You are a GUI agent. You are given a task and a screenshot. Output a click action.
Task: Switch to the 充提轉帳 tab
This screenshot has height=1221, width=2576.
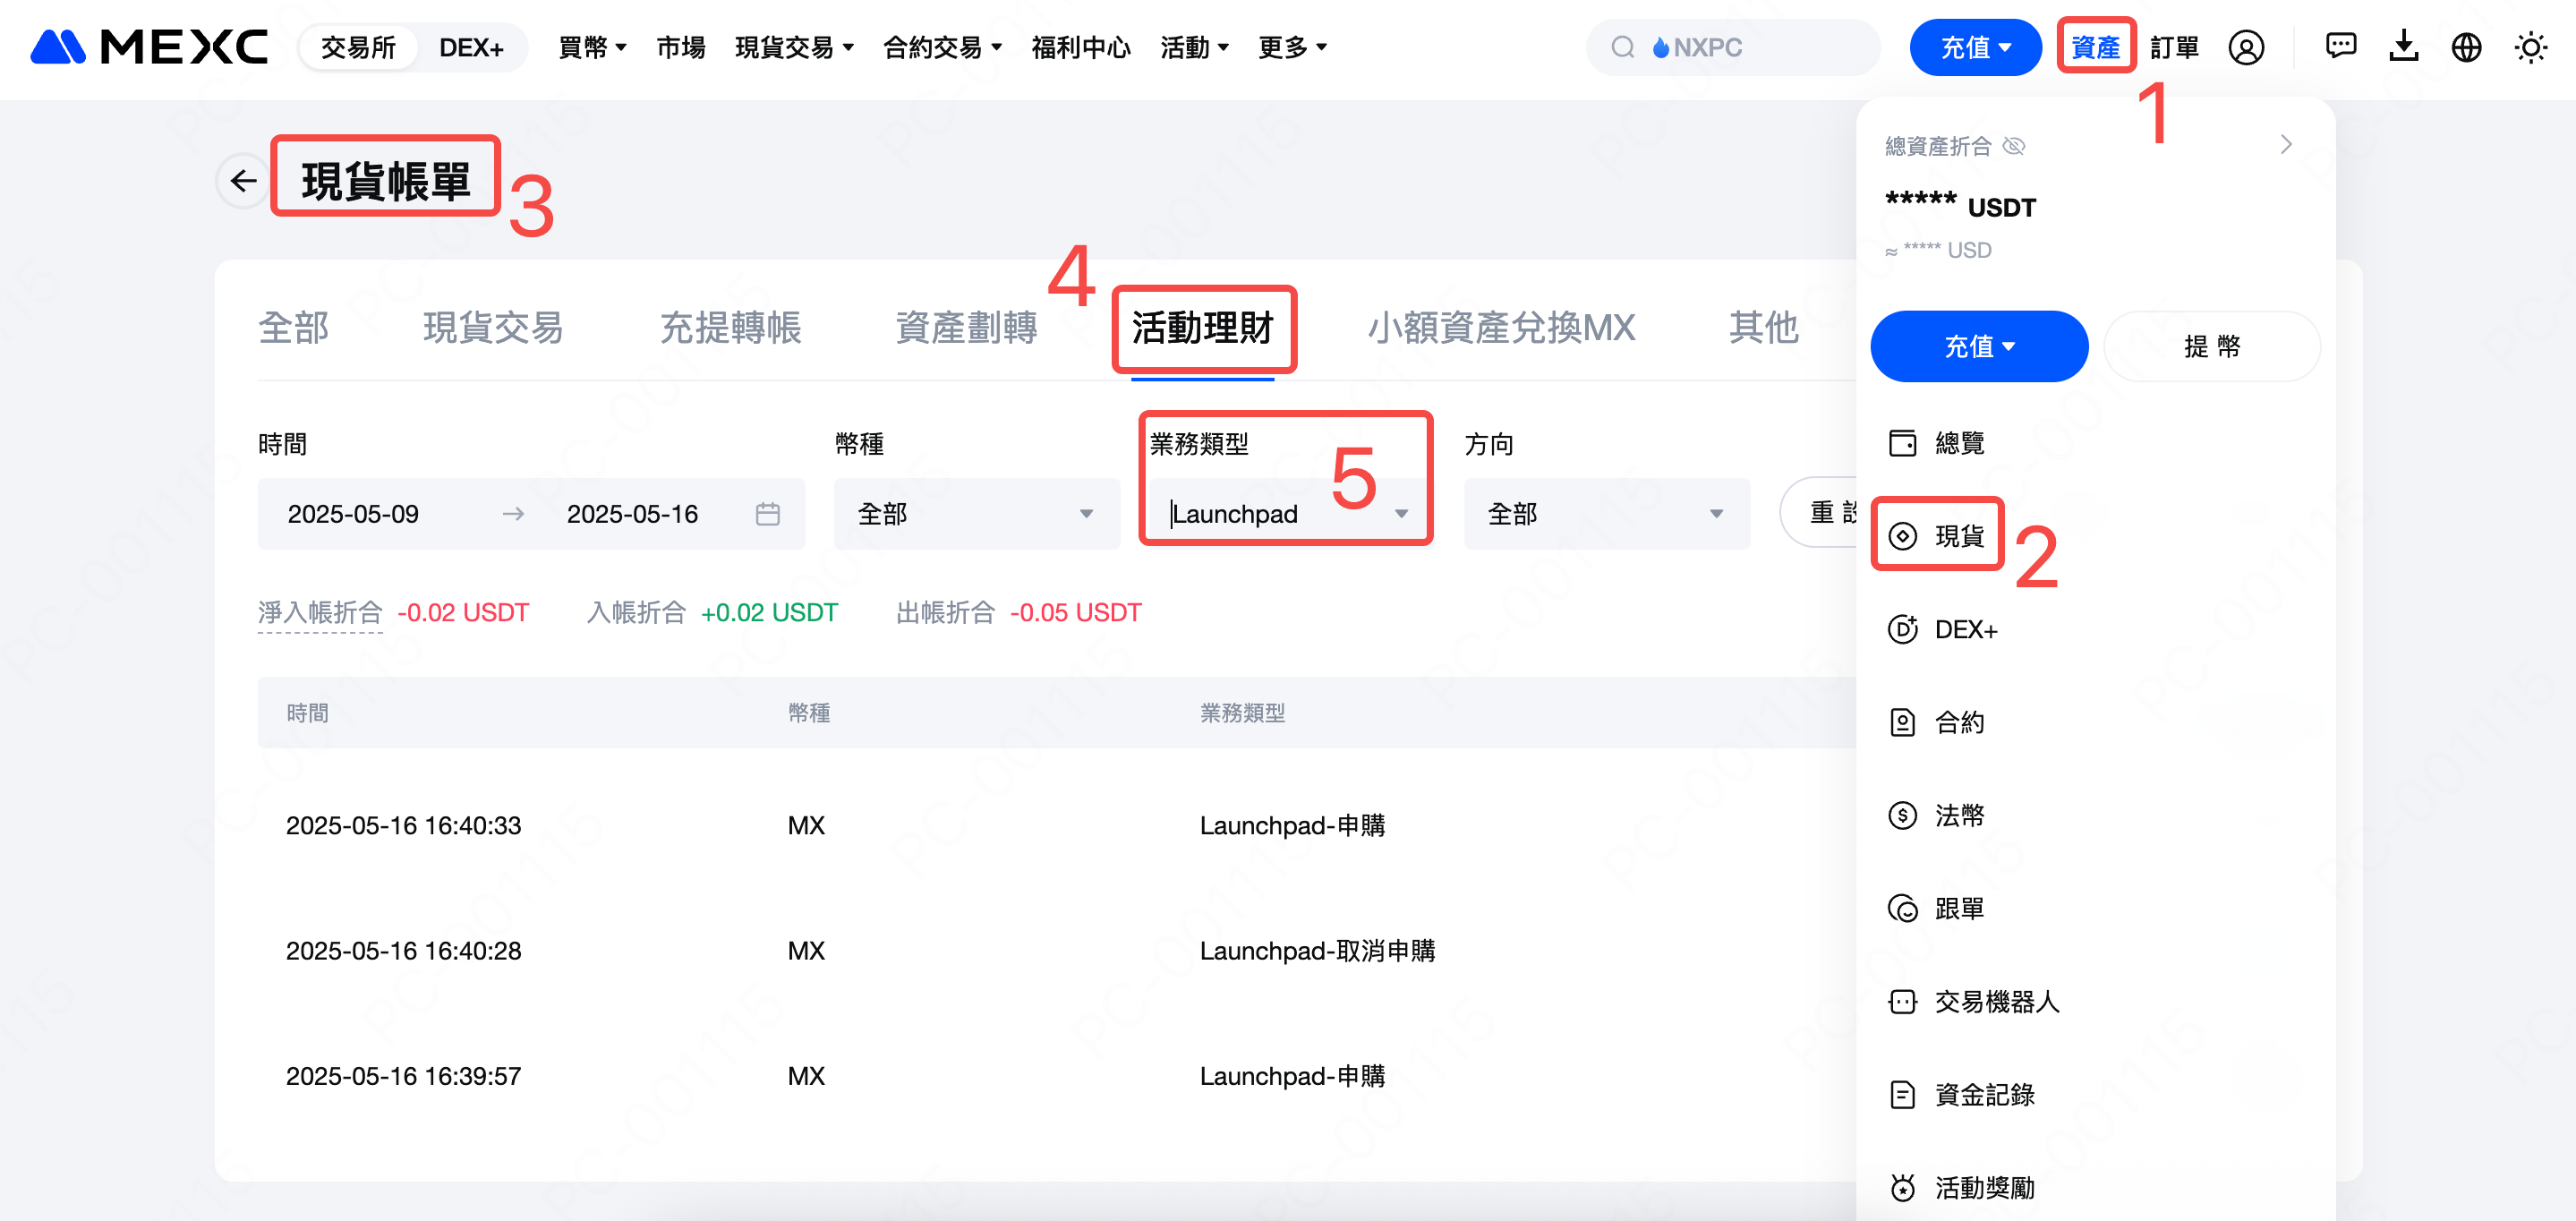tap(730, 327)
